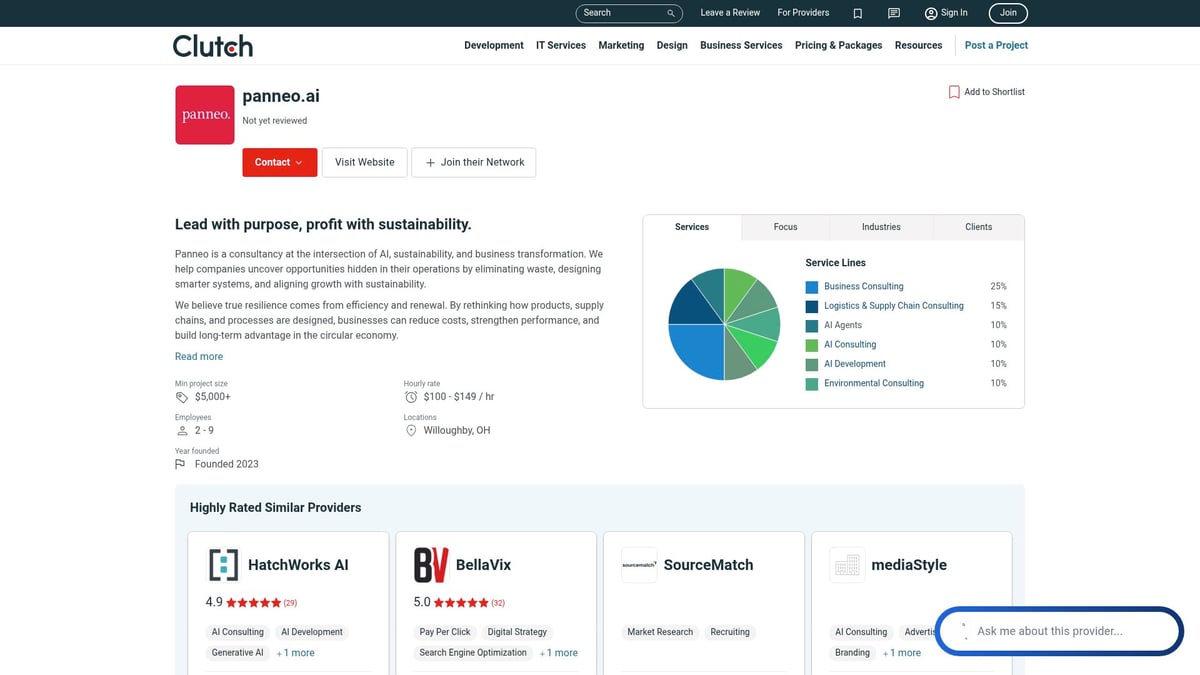
Task: Click the search magnifier icon
Action: tap(671, 13)
